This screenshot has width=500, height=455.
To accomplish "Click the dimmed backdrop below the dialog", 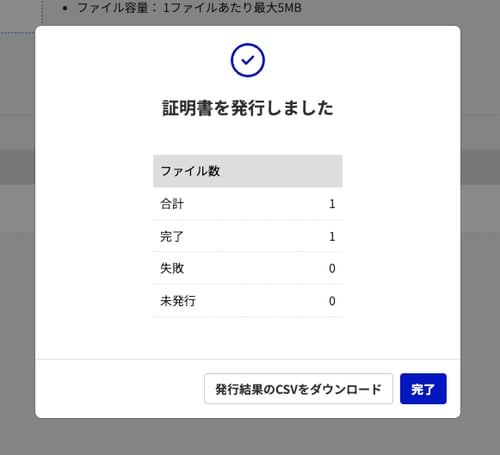I will tap(248, 437).
